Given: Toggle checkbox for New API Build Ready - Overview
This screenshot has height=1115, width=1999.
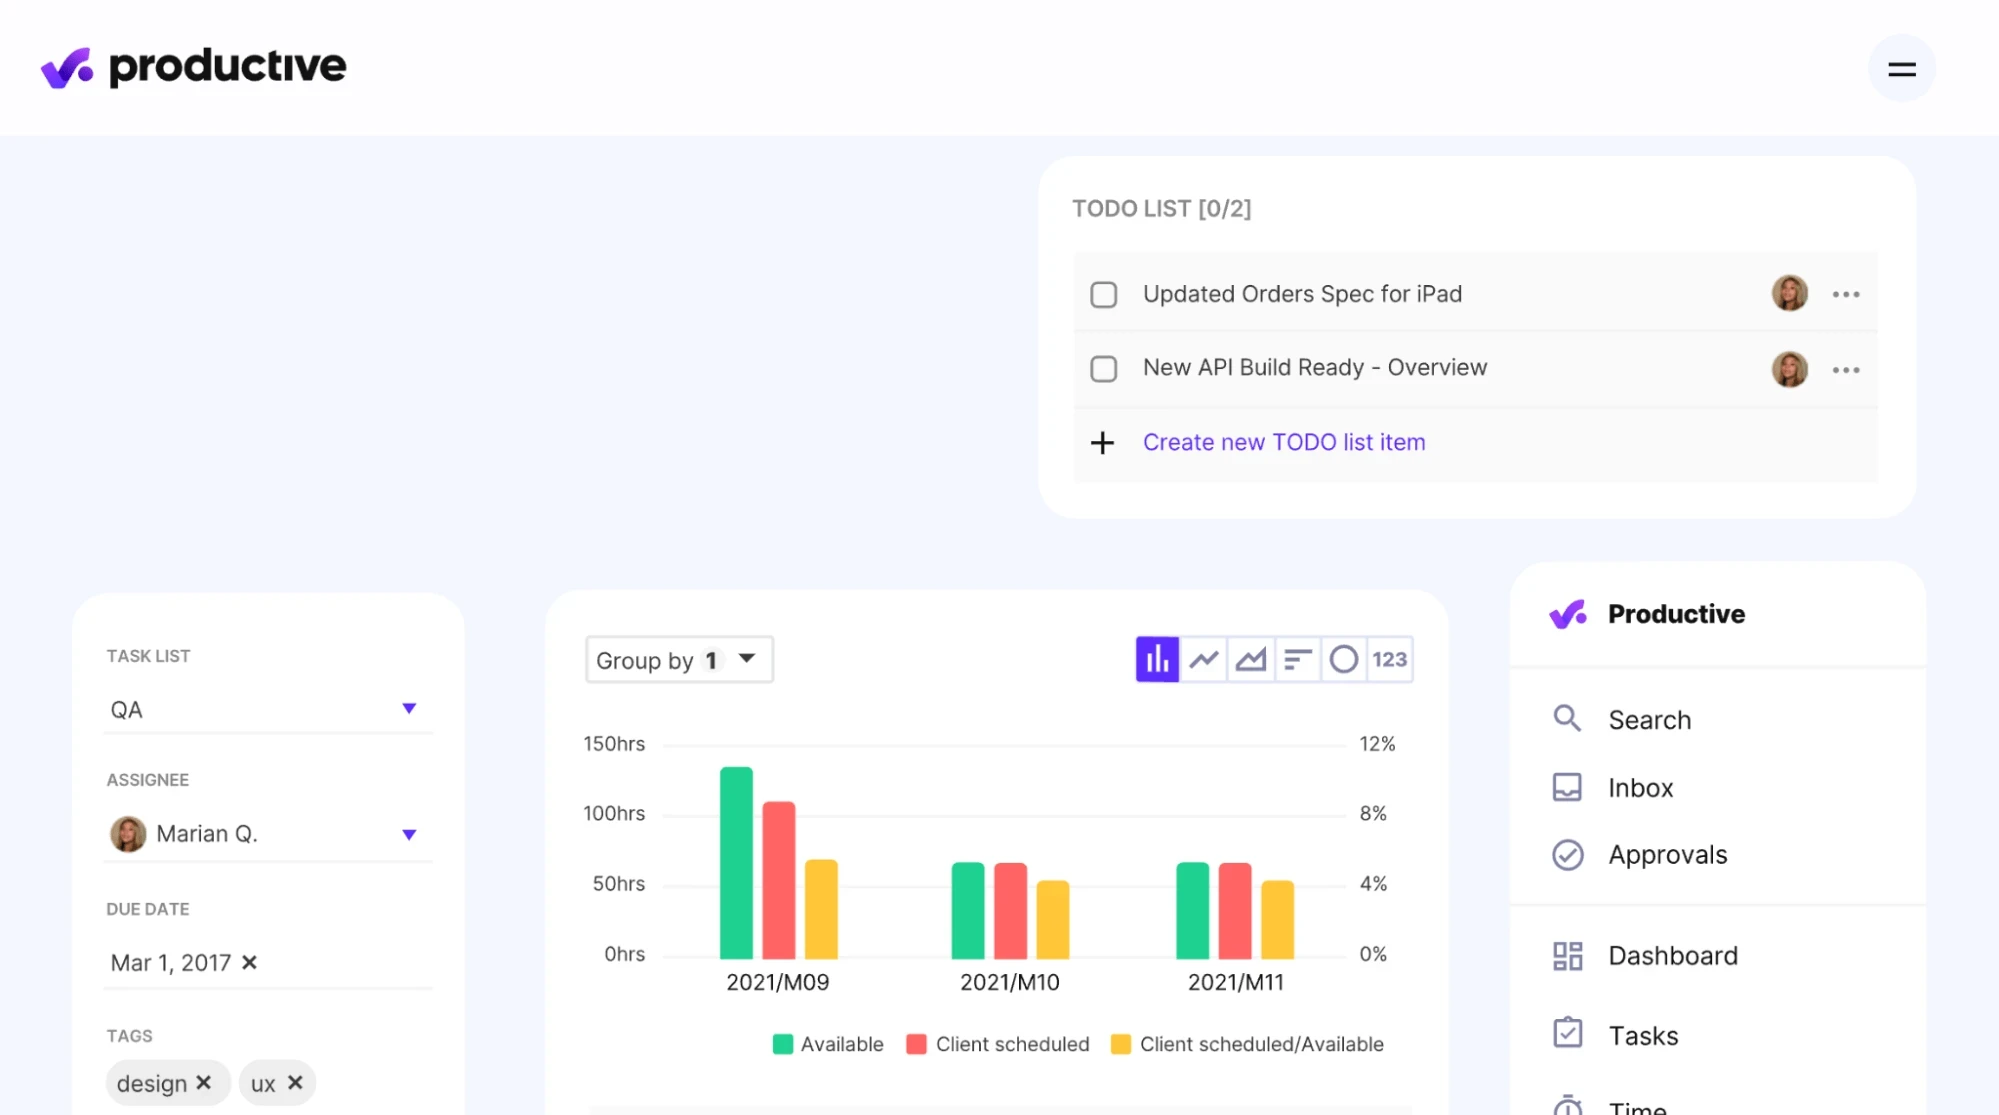Looking at the screenshot, I should [x=1105, y=368].
